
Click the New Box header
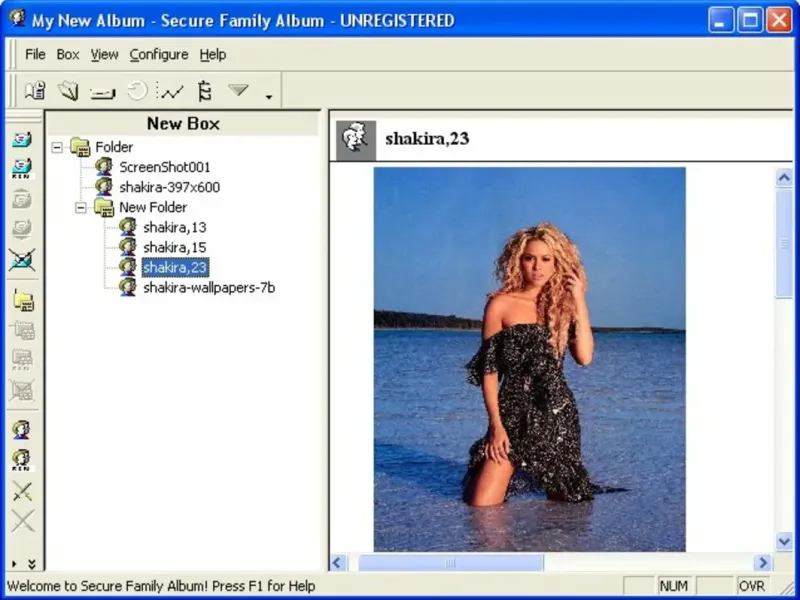tap(183, 123)
